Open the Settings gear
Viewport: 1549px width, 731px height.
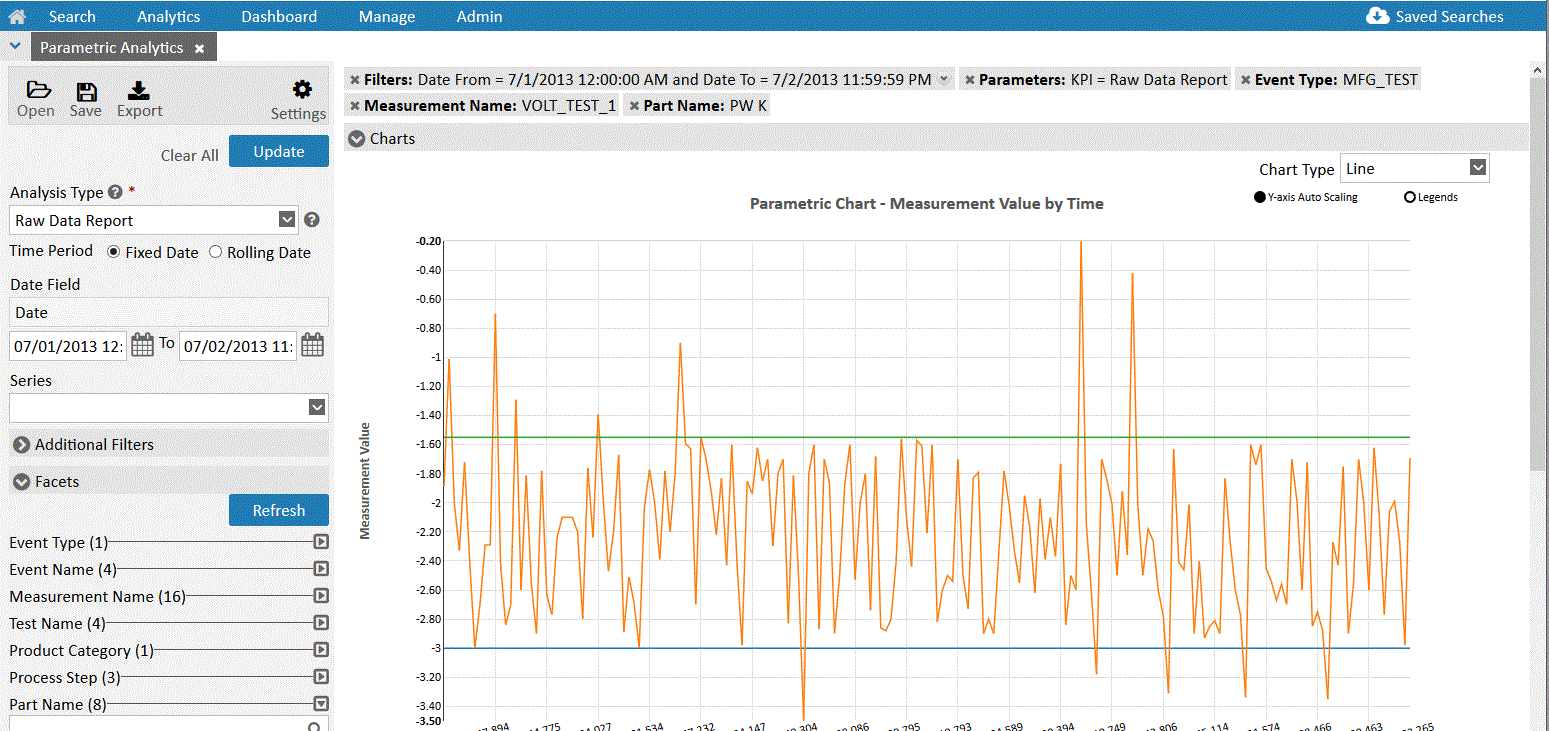(x=301, y=89)
